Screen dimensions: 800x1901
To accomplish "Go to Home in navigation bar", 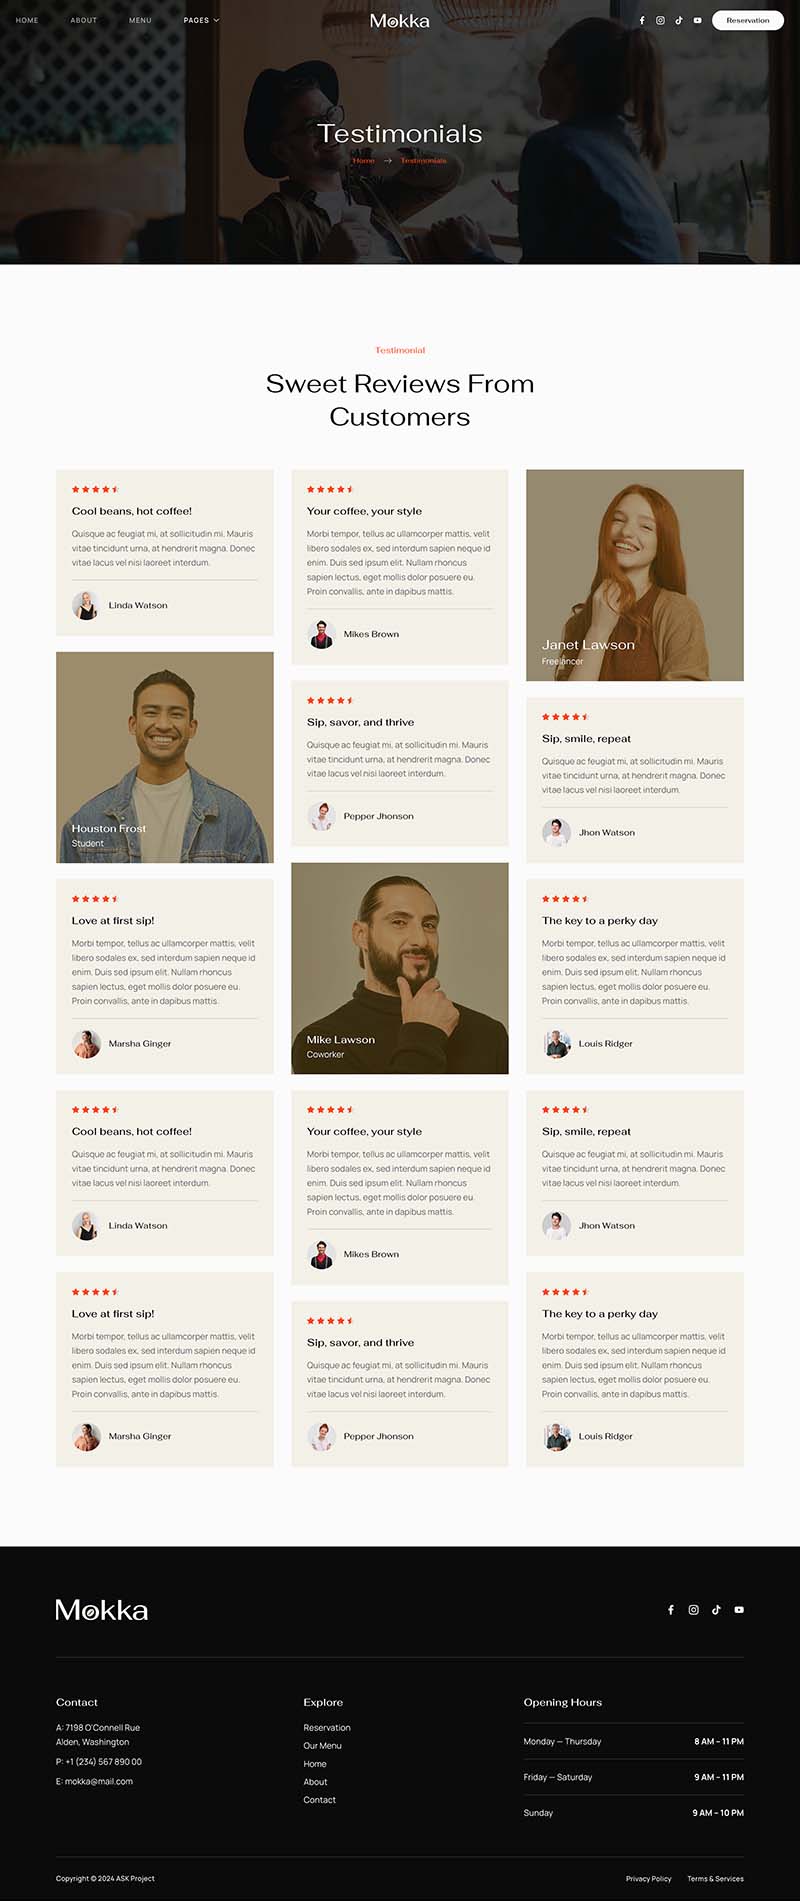I will (27, 20).
